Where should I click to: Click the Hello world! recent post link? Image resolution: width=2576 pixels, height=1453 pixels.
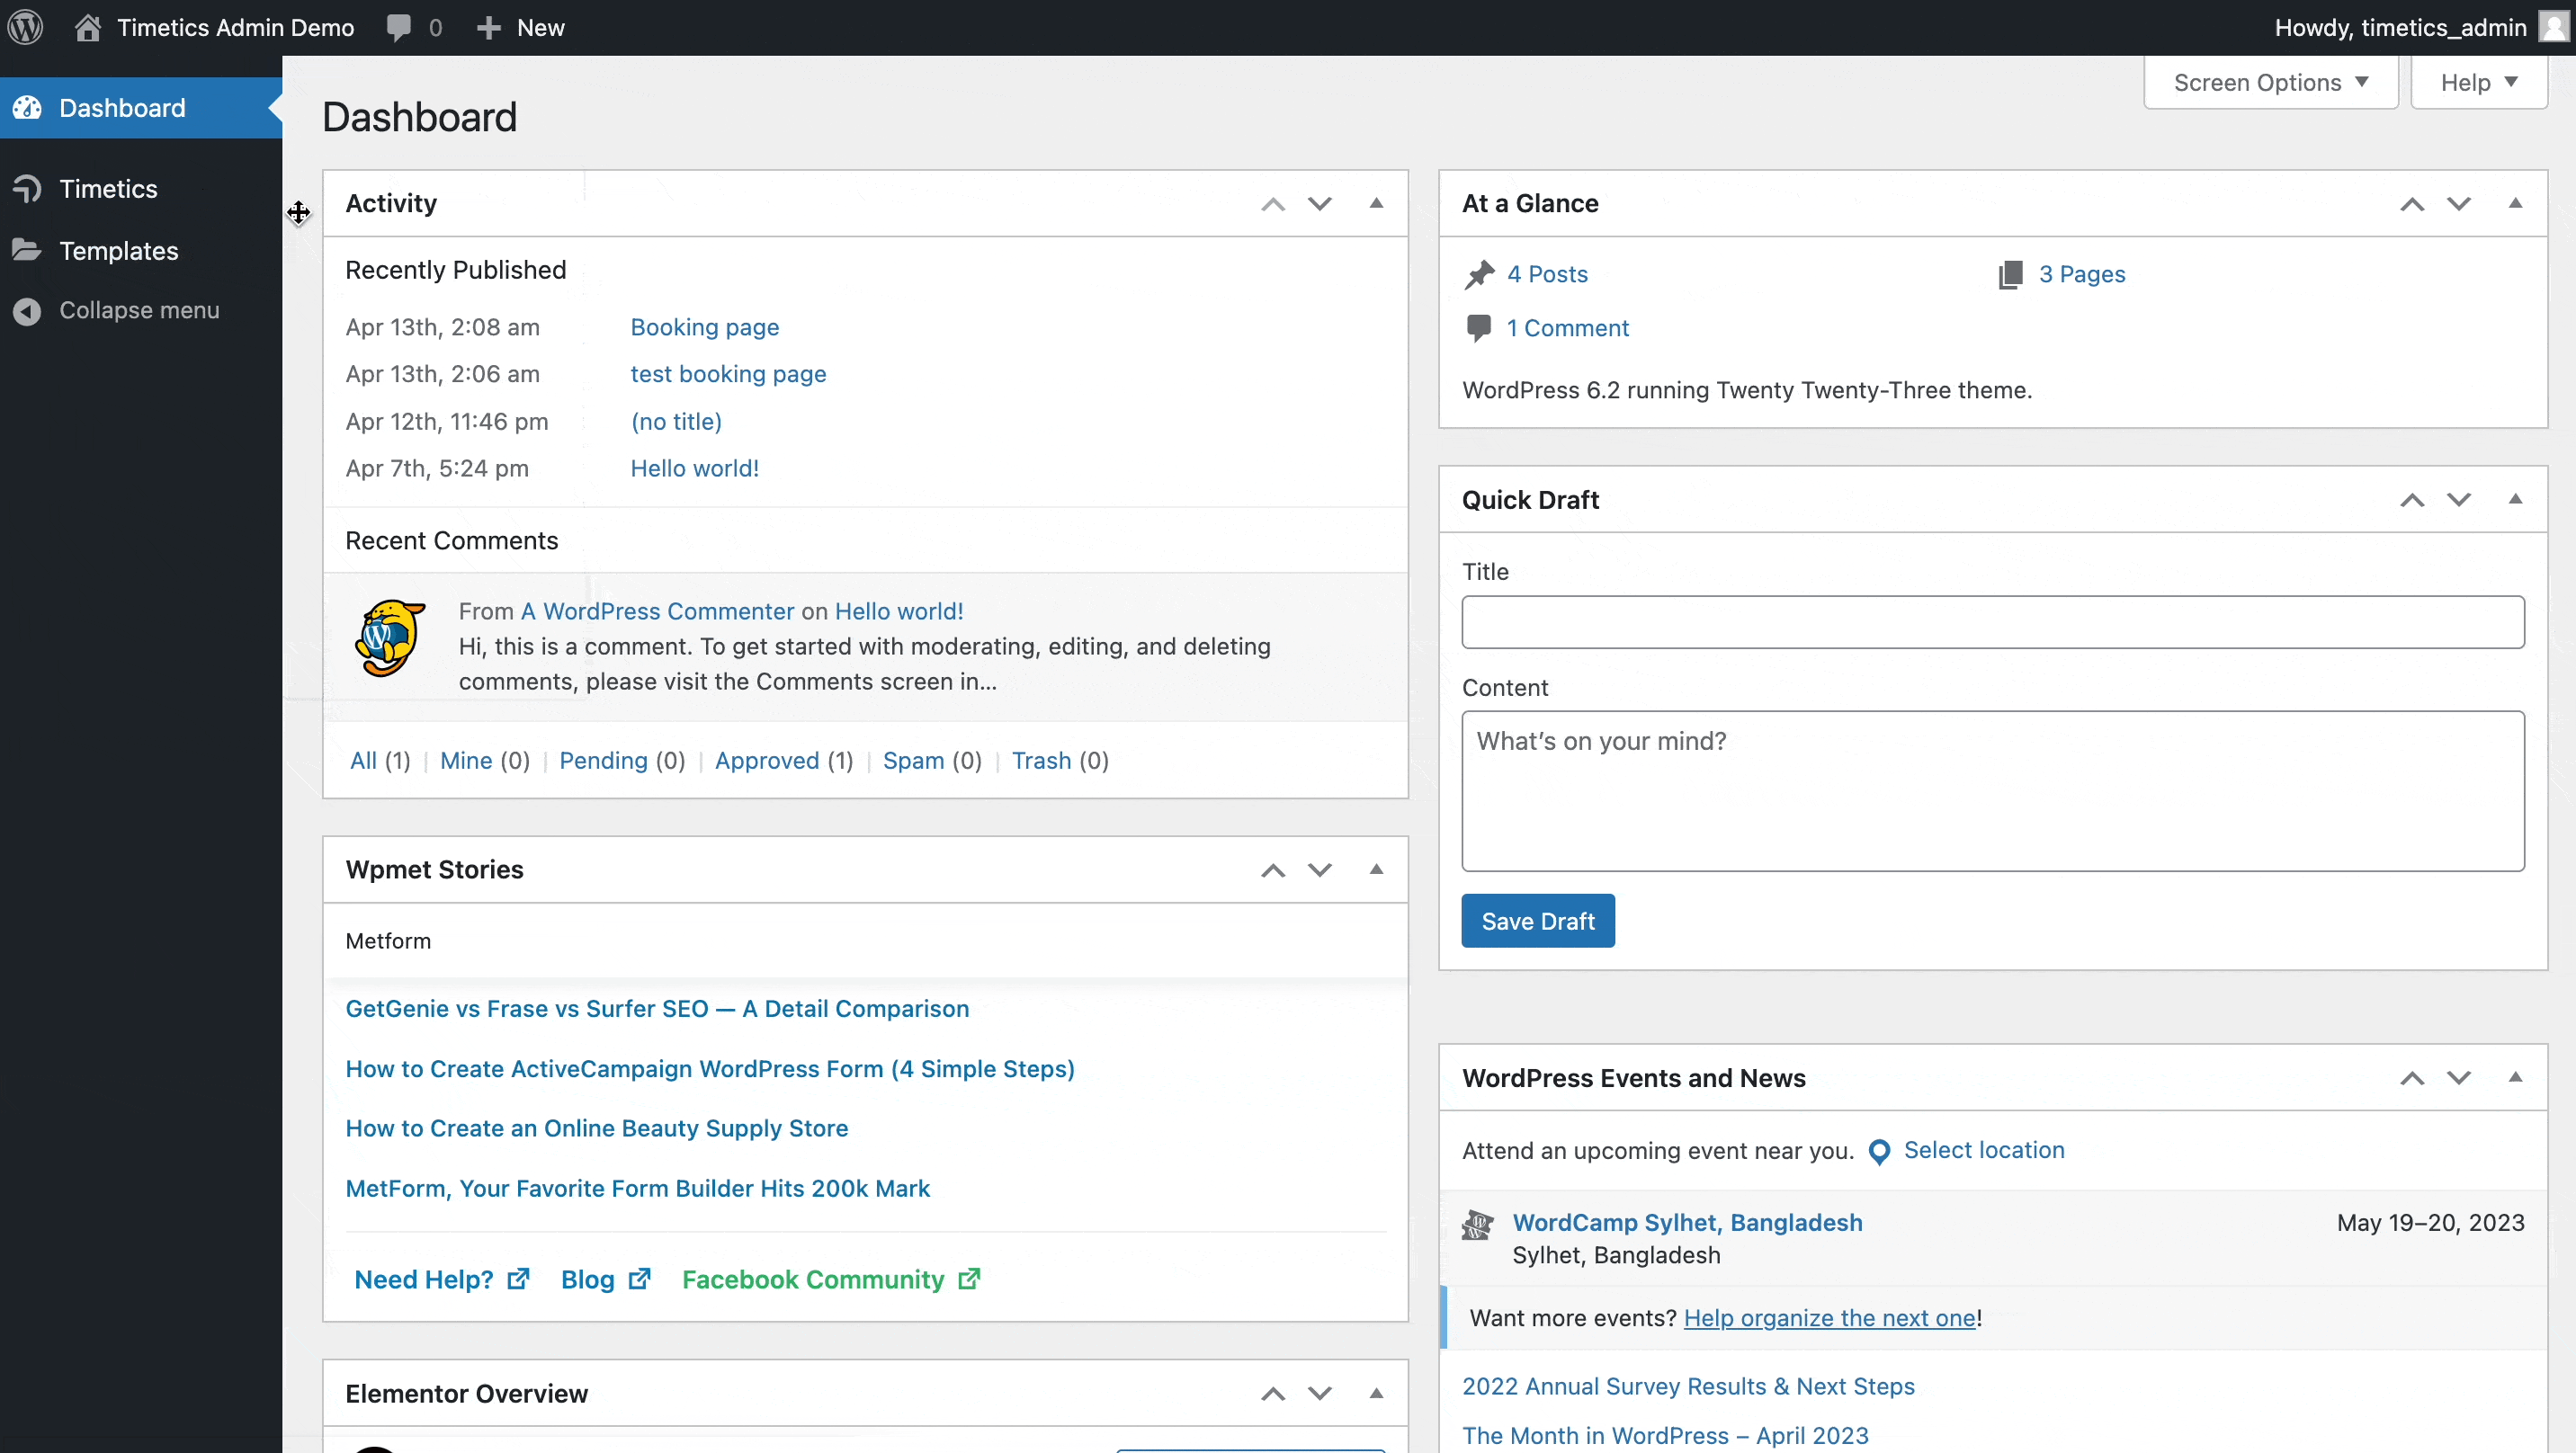coord(693,468)
